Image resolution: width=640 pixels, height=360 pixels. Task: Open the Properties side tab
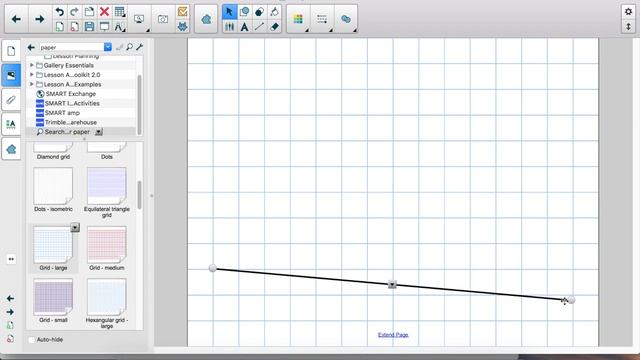tap(11, 124)
